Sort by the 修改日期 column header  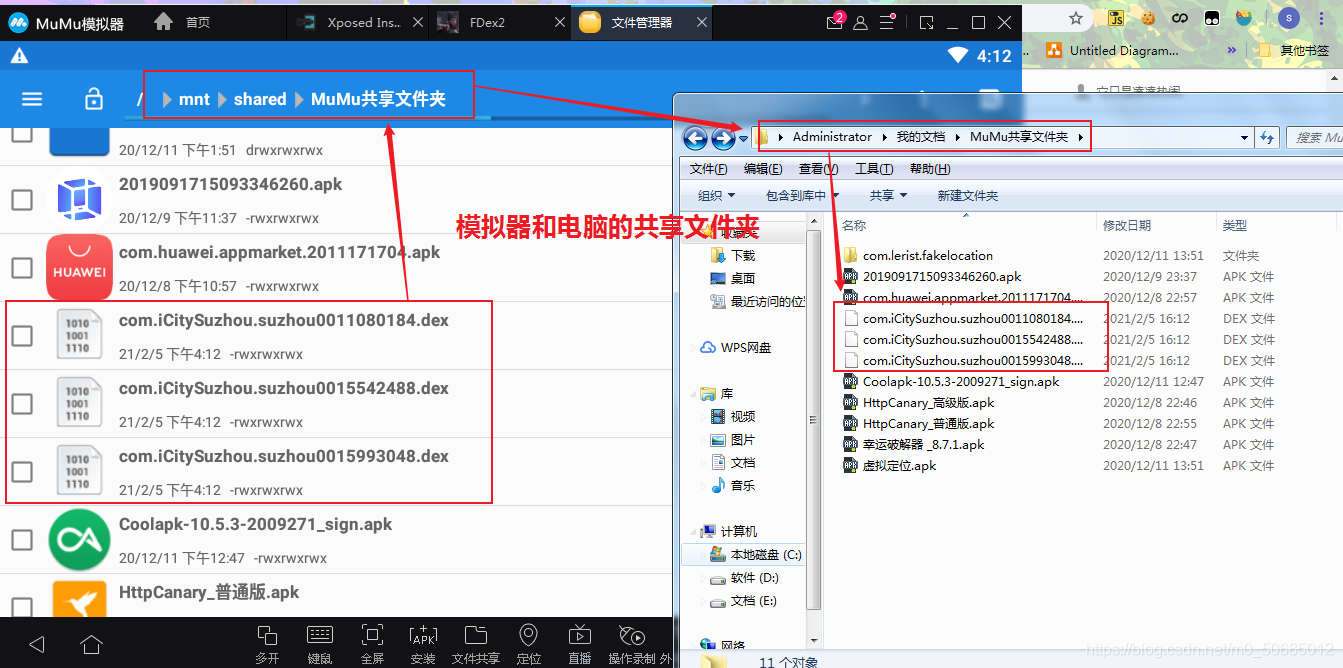pyautogui.click(x=1127, y=225)
